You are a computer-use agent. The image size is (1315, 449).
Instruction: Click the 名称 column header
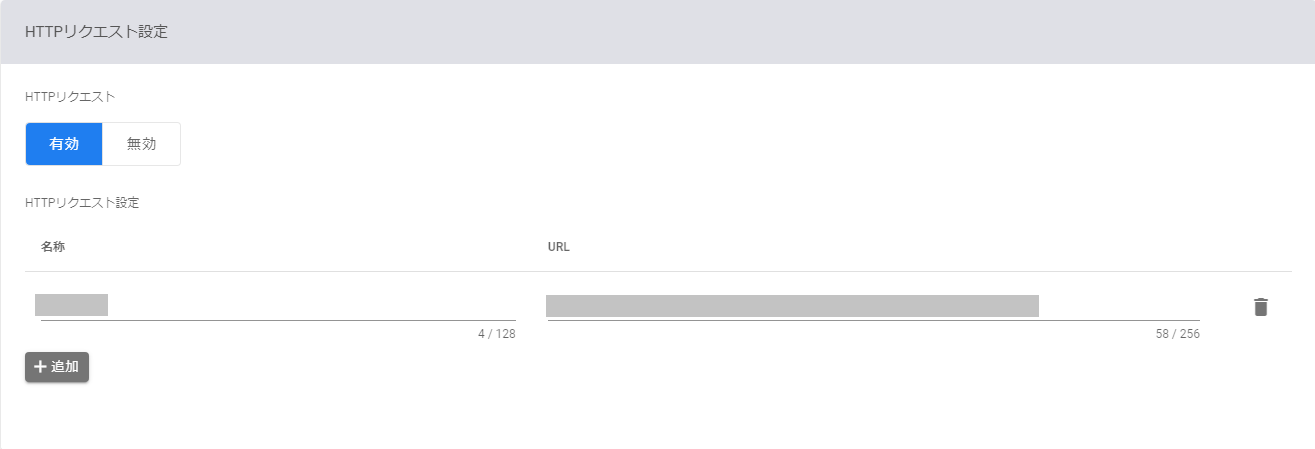coord(53,246)
